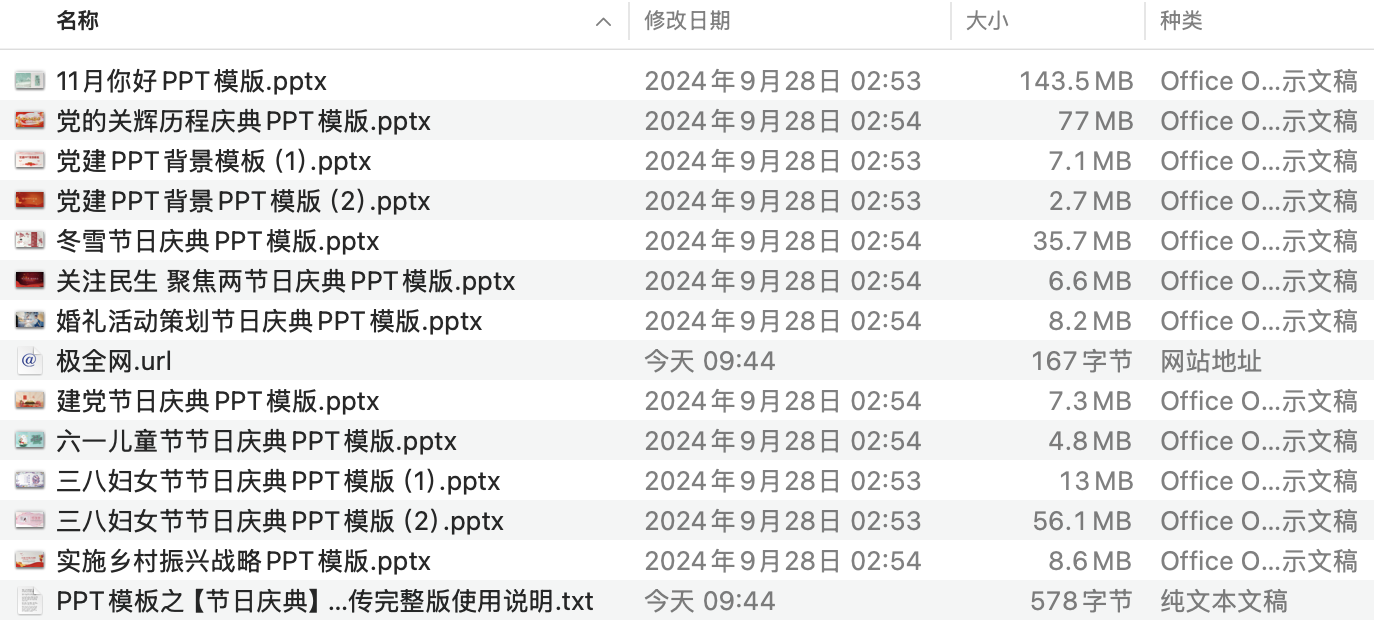Click the 极全网.url file name
Screen dimensions: 1374x638
[x=114, y=361]
